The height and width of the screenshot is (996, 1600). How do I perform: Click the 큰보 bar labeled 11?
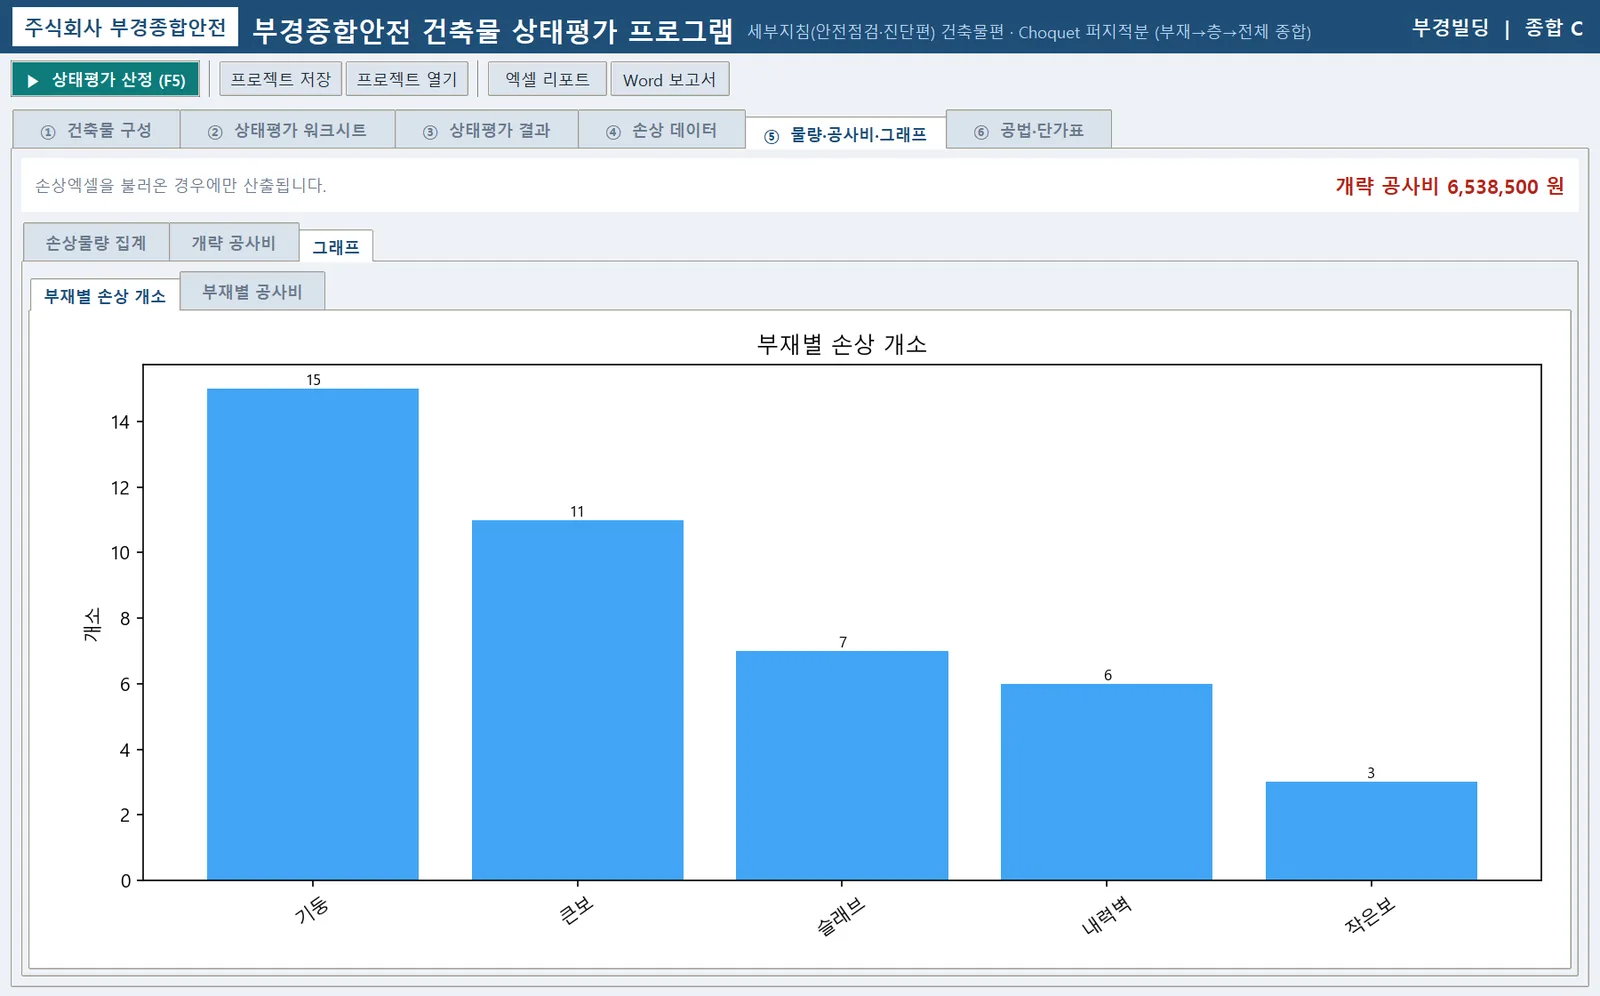click(578, 700)
